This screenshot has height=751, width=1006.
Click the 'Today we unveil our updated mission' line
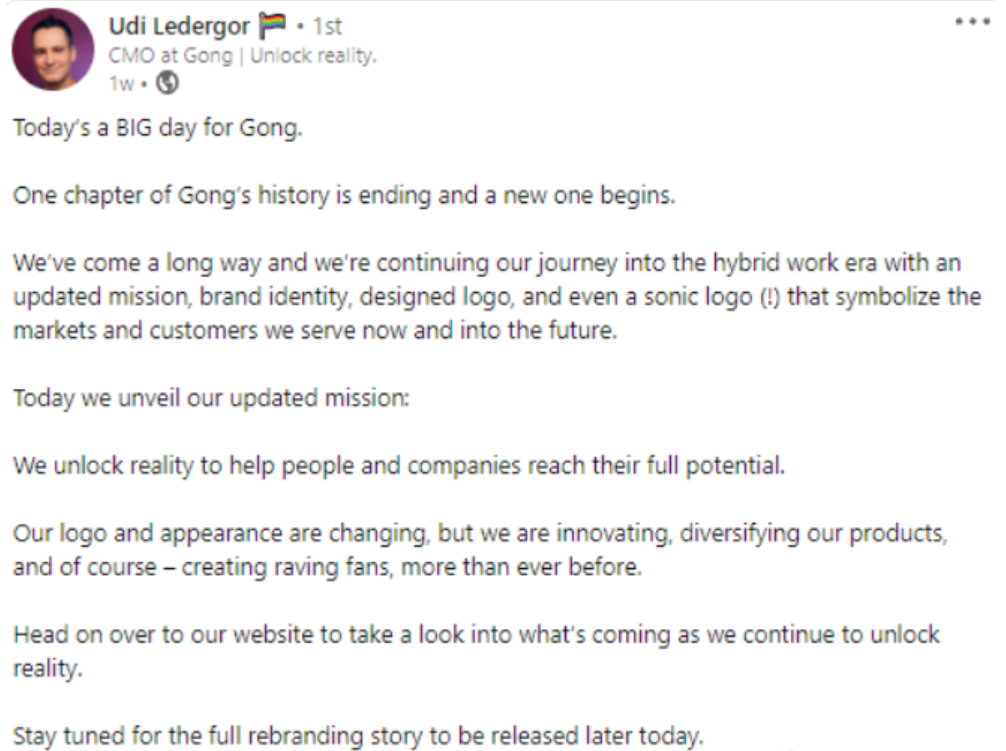pyautogui.click(x=211, y=398)
